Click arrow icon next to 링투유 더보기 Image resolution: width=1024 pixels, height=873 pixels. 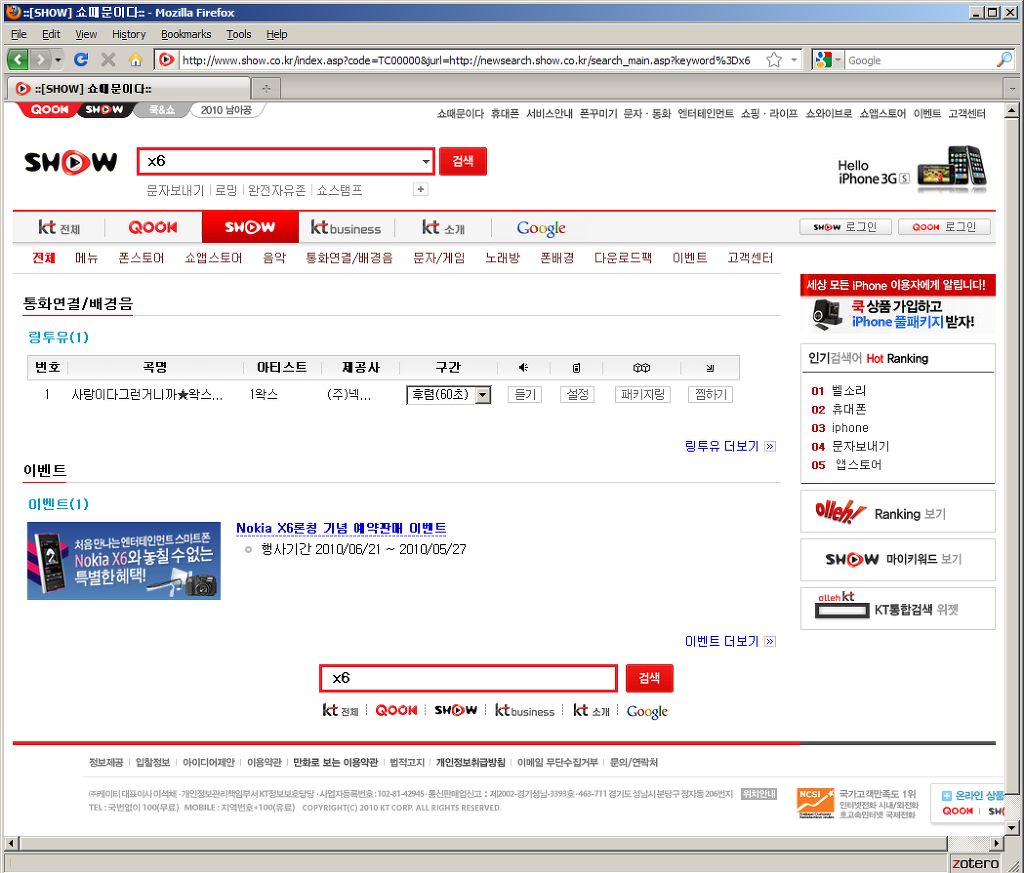[770, 447]
